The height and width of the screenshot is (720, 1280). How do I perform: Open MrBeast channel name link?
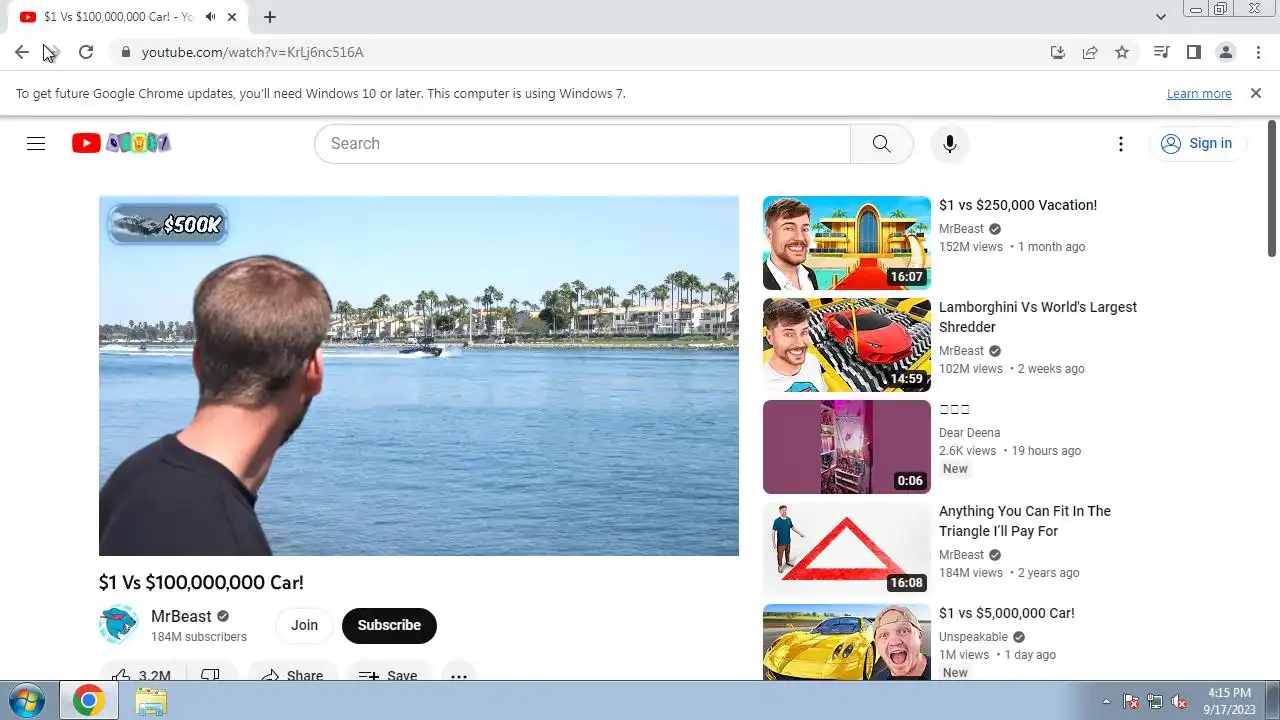point(181,616)
